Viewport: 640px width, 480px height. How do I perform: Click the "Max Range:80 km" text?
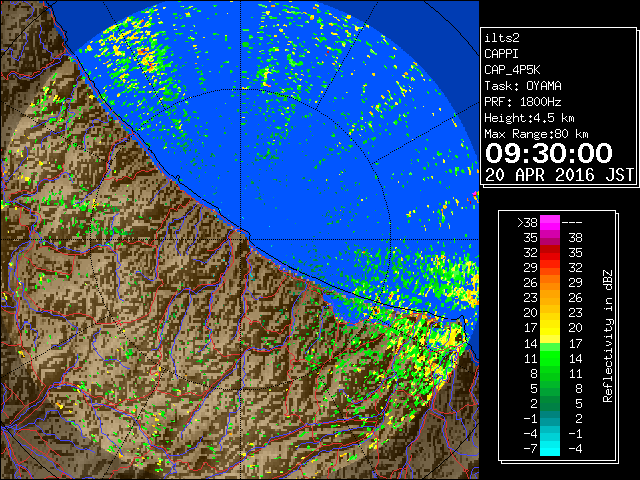point(536,134)
